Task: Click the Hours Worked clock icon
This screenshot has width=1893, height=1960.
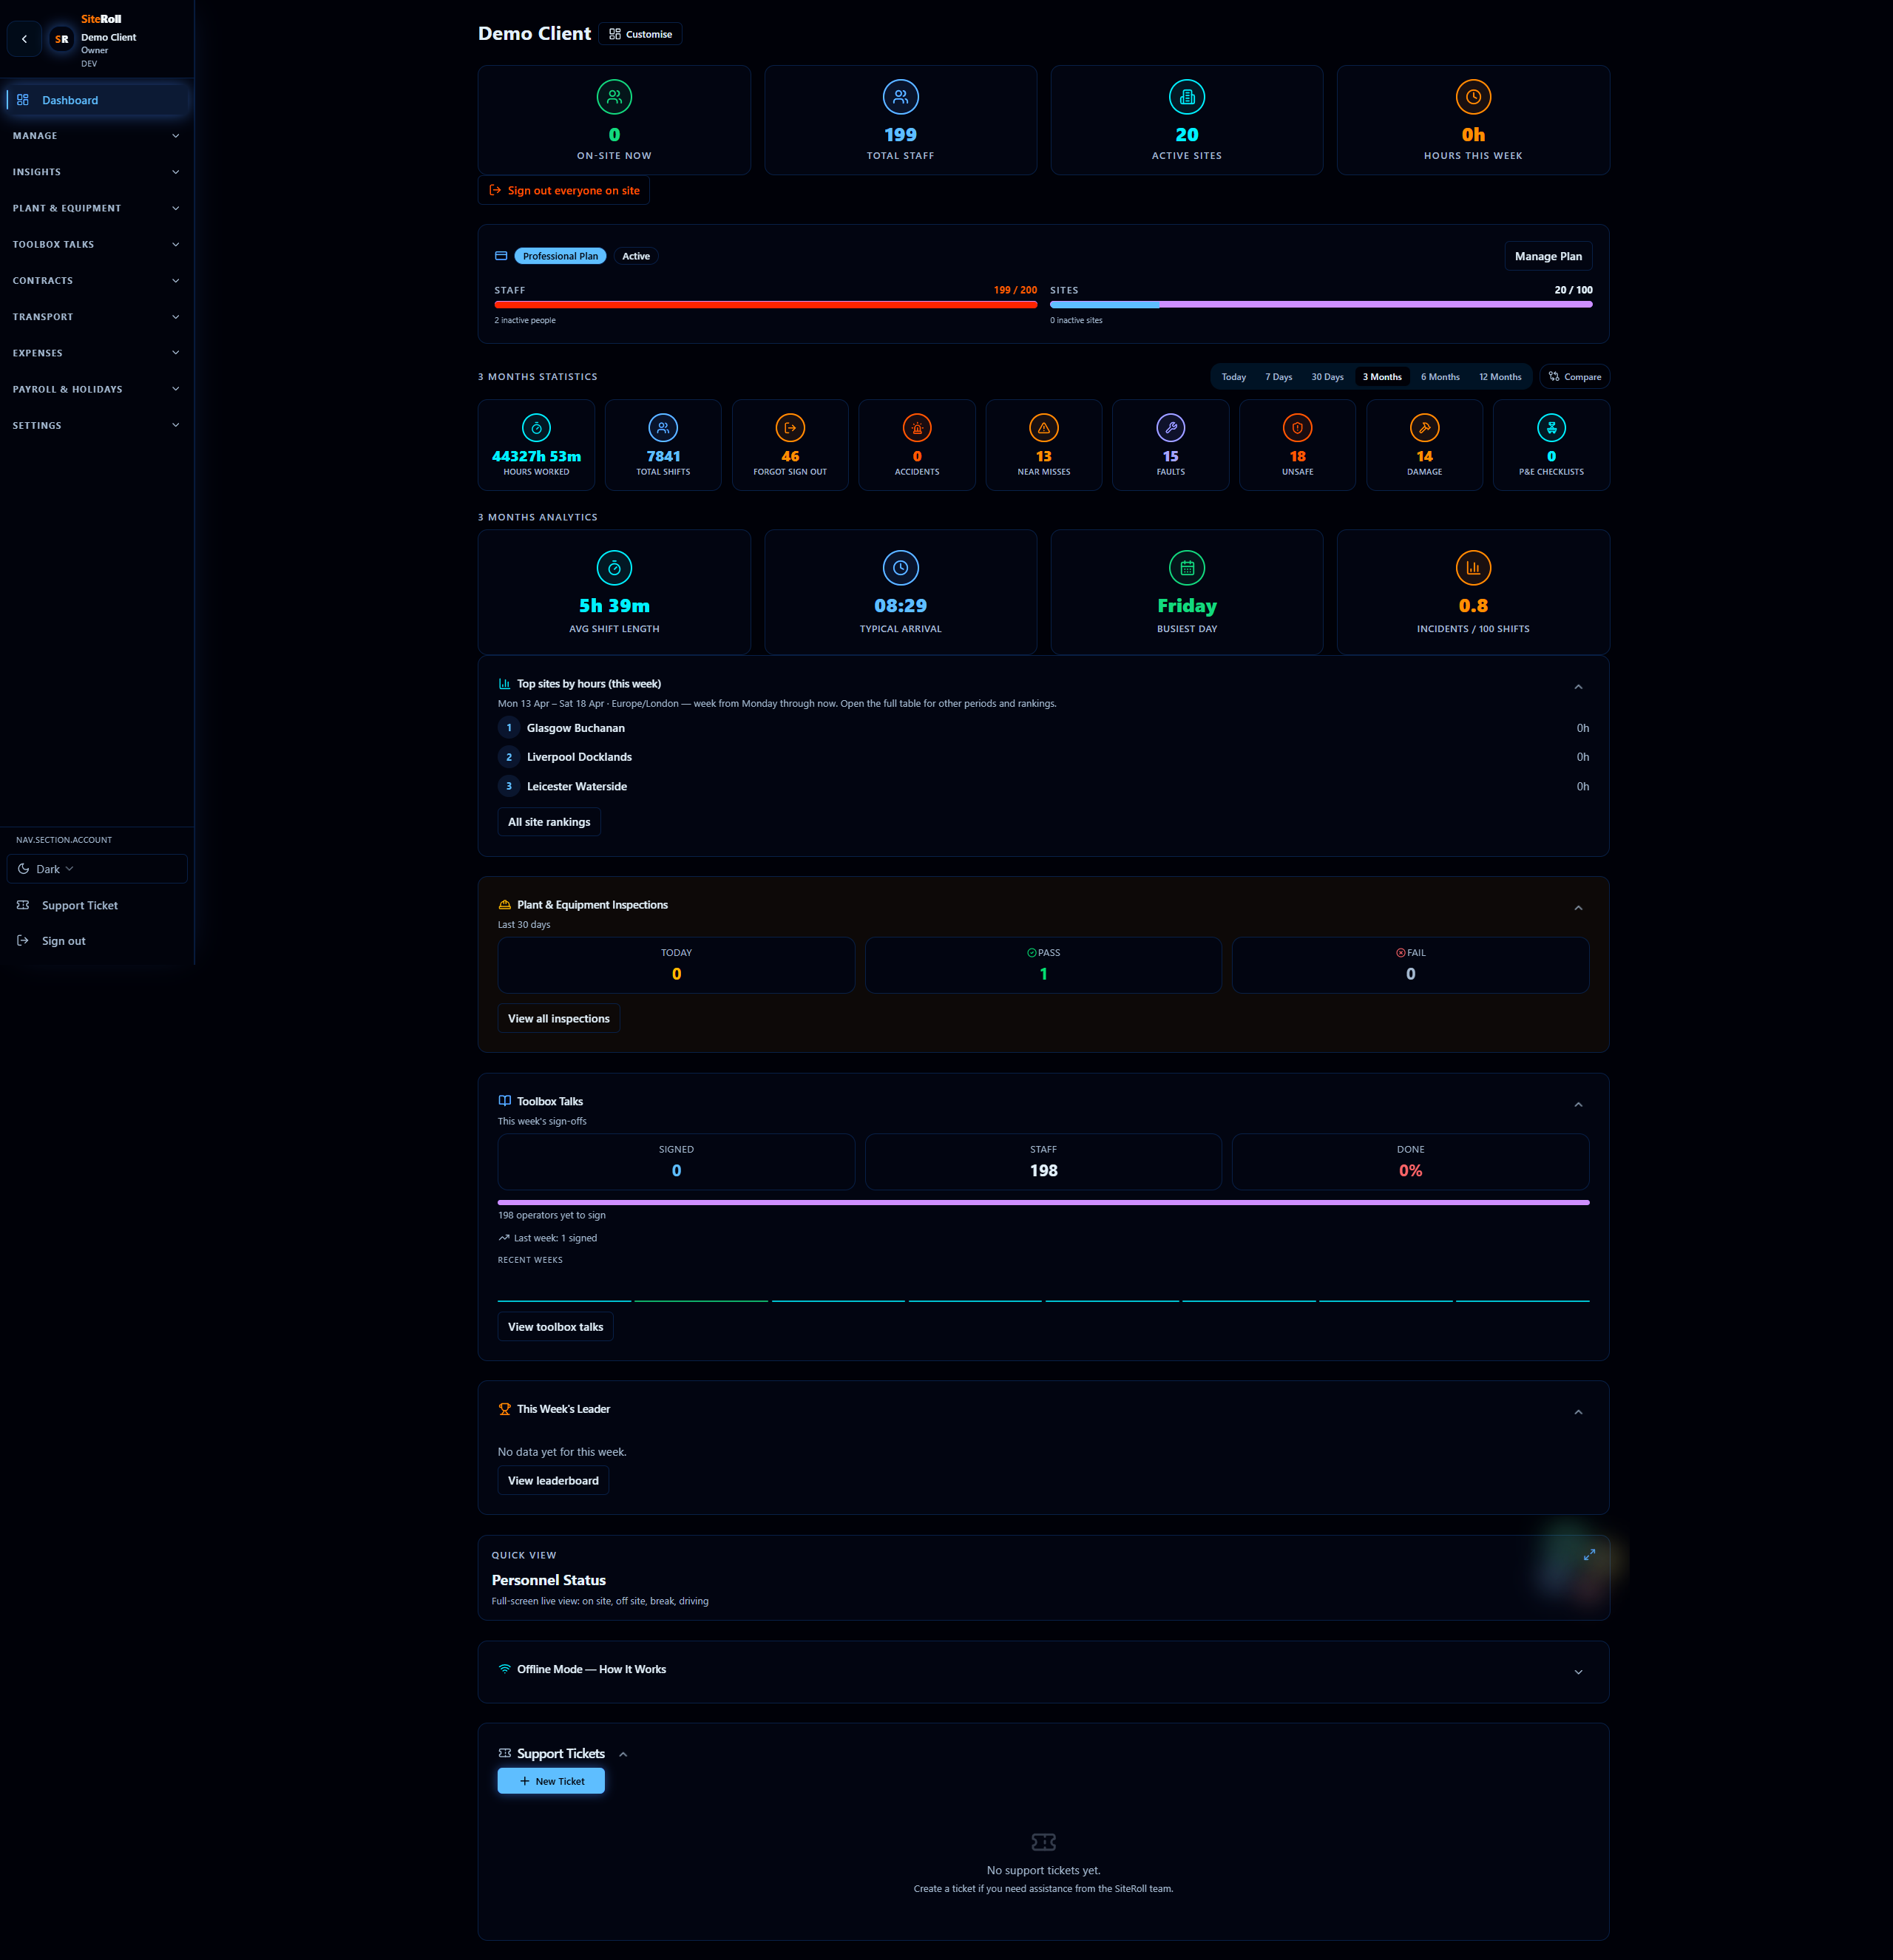Action: click(536, 427)
